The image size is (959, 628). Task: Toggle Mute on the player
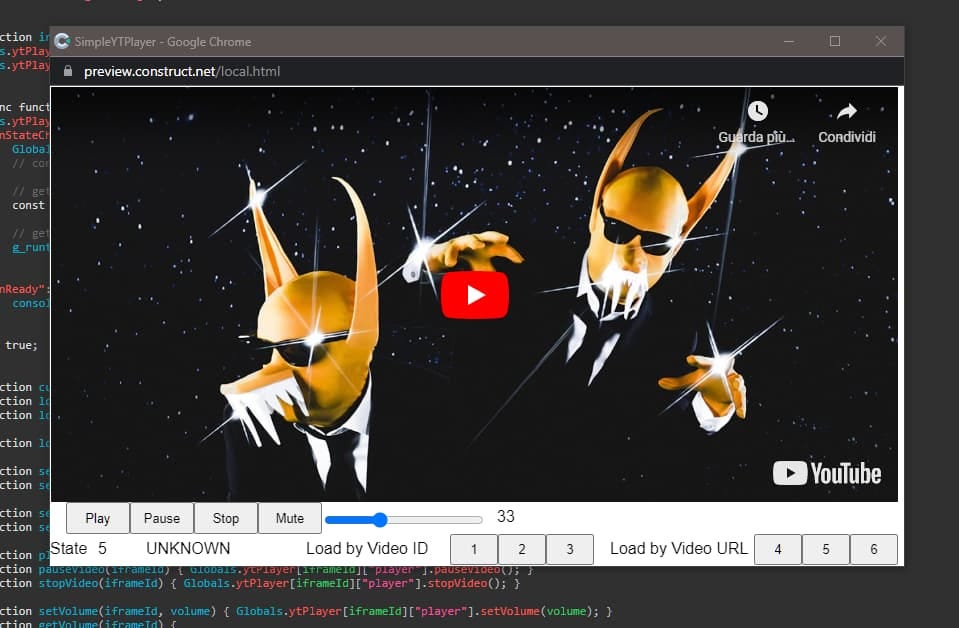pos(289,518)
